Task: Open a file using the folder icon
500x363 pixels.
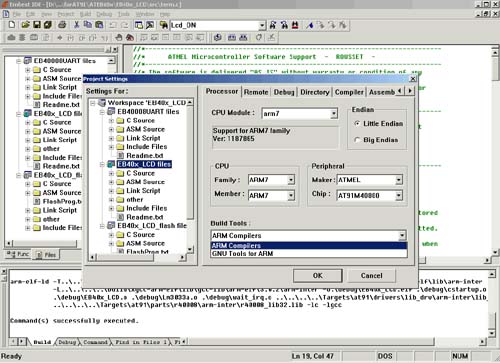Action: click(x=25, y=25)
